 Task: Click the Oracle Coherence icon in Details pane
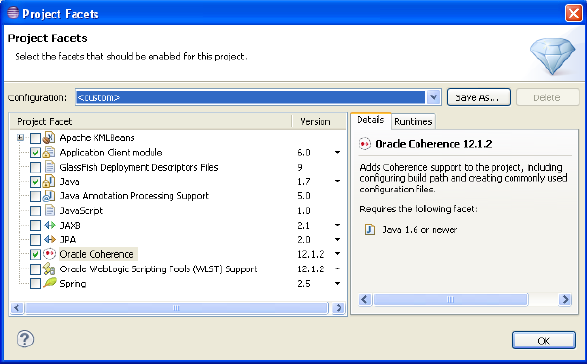pos(365,144)
